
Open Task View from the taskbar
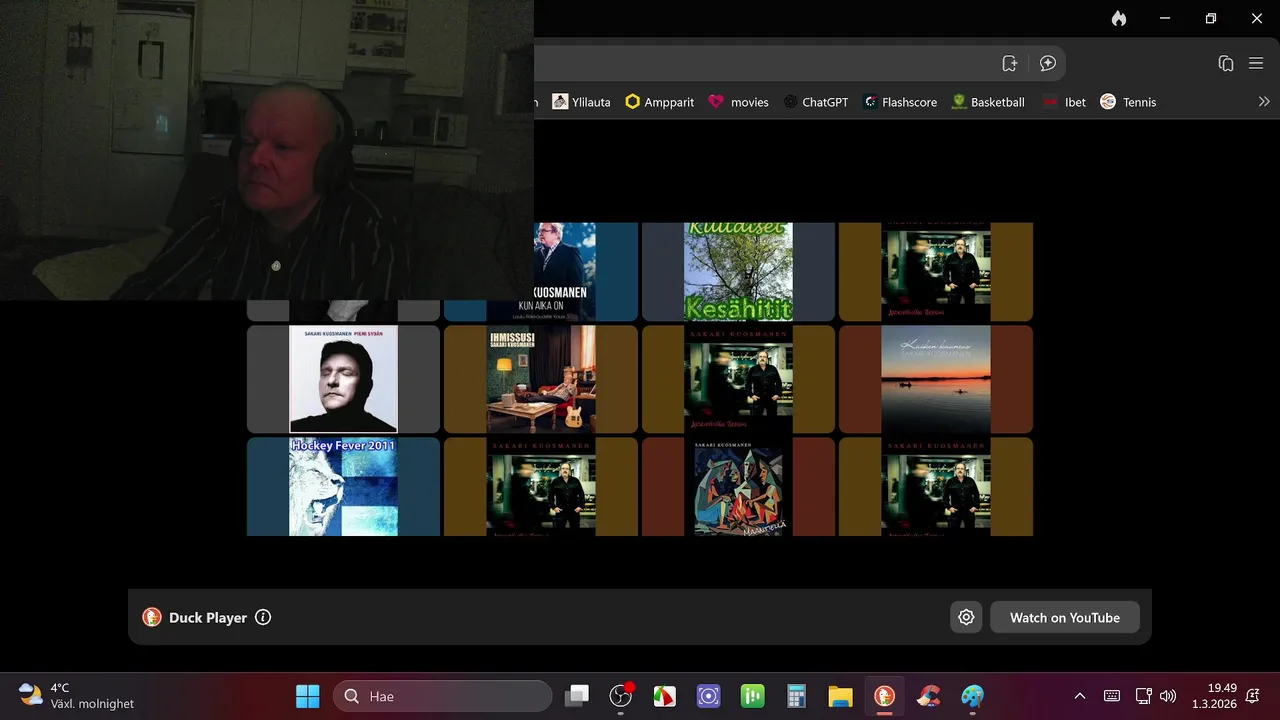pyautogui.click(x=577, y=696)
